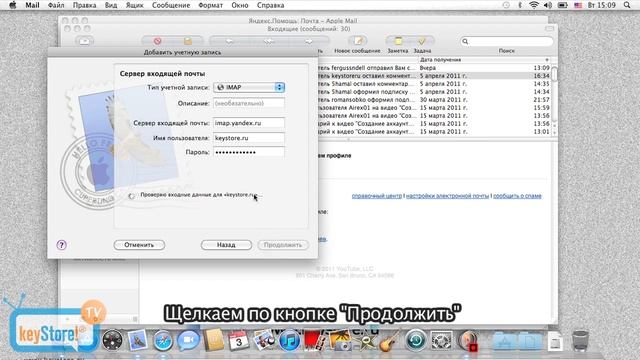Click the Назад button
The height and width of the screenshot is (360, 640).
pos(226,245)
